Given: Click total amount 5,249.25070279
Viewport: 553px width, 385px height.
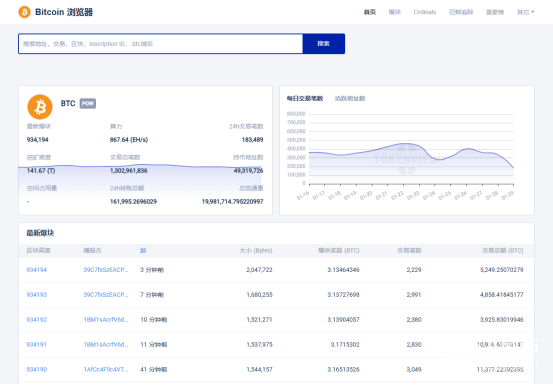Looking at the screenshot, I should (x=502, y=270).
